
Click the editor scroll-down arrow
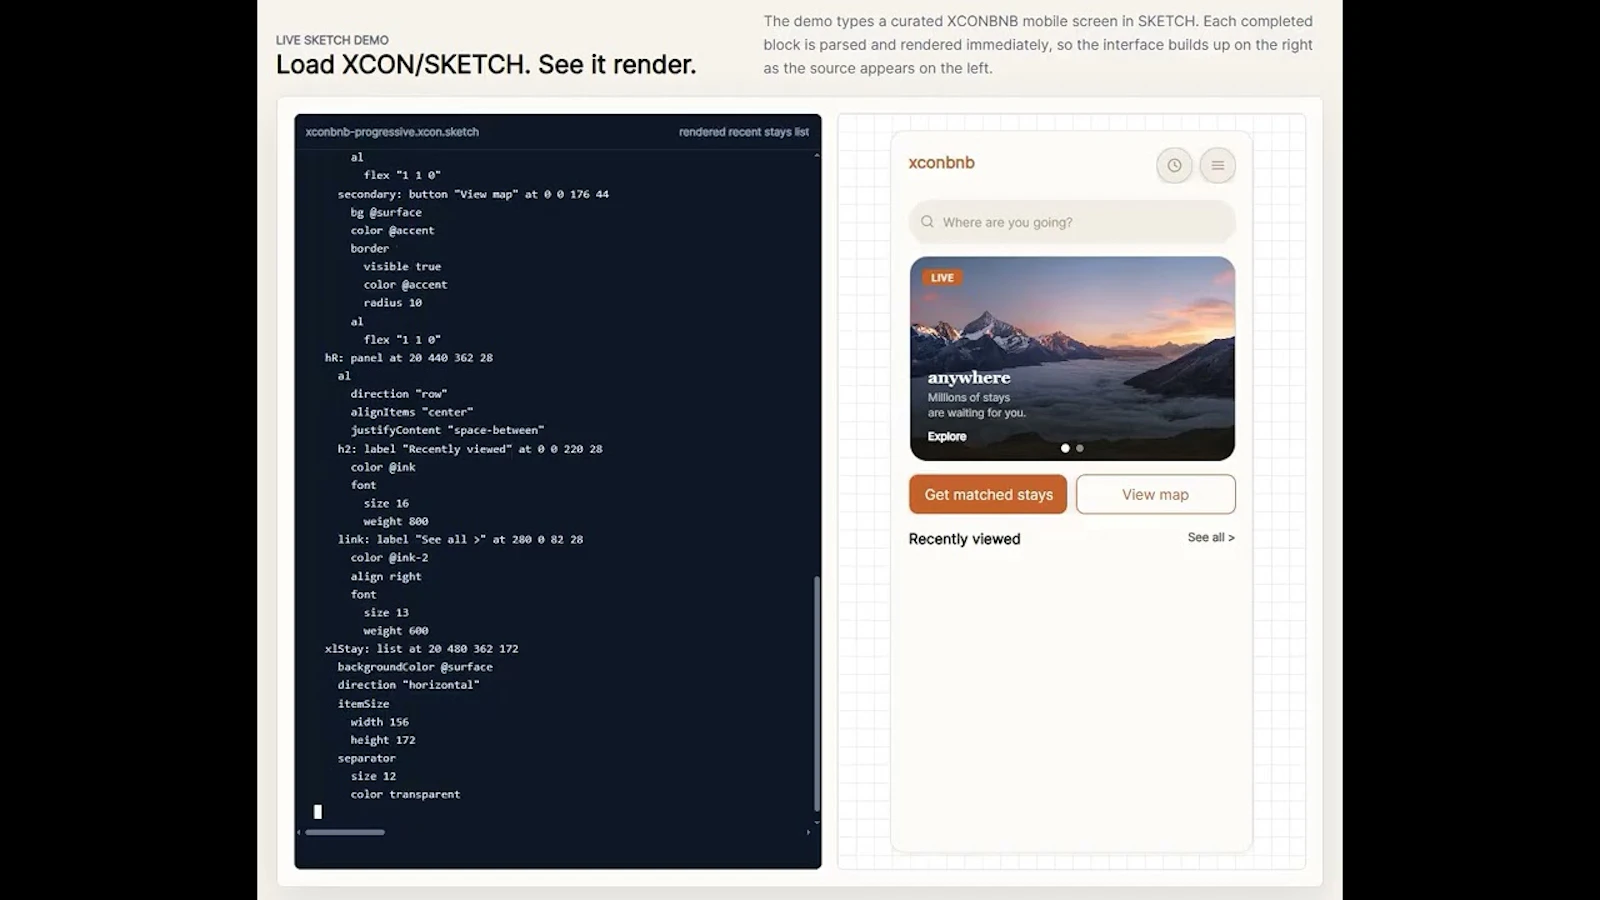tap(817, 822)
